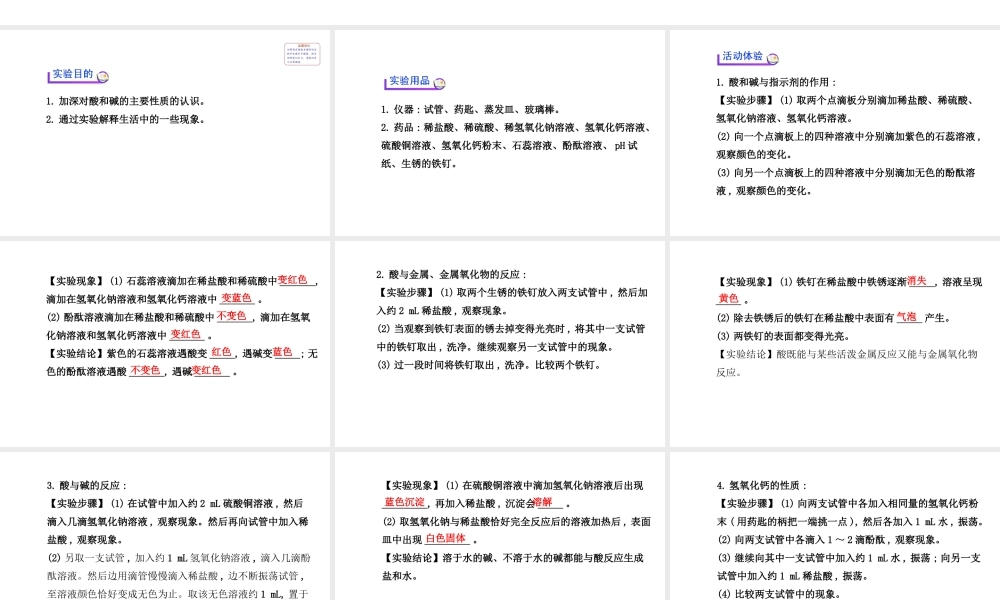Image resolution: width=1000 pixels, height=600 pixels.
Task: Click the line 1. 酸和碱与指示剂的作用：
Action: pos(776,82)
